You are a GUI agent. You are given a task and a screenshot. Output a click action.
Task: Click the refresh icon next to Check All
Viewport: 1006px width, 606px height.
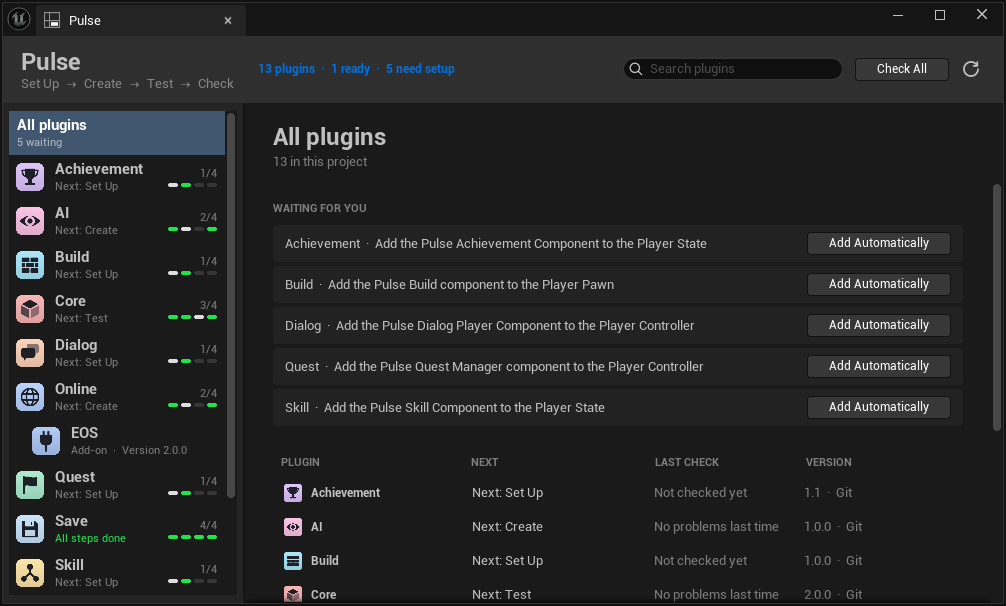[x=971, y=69]
